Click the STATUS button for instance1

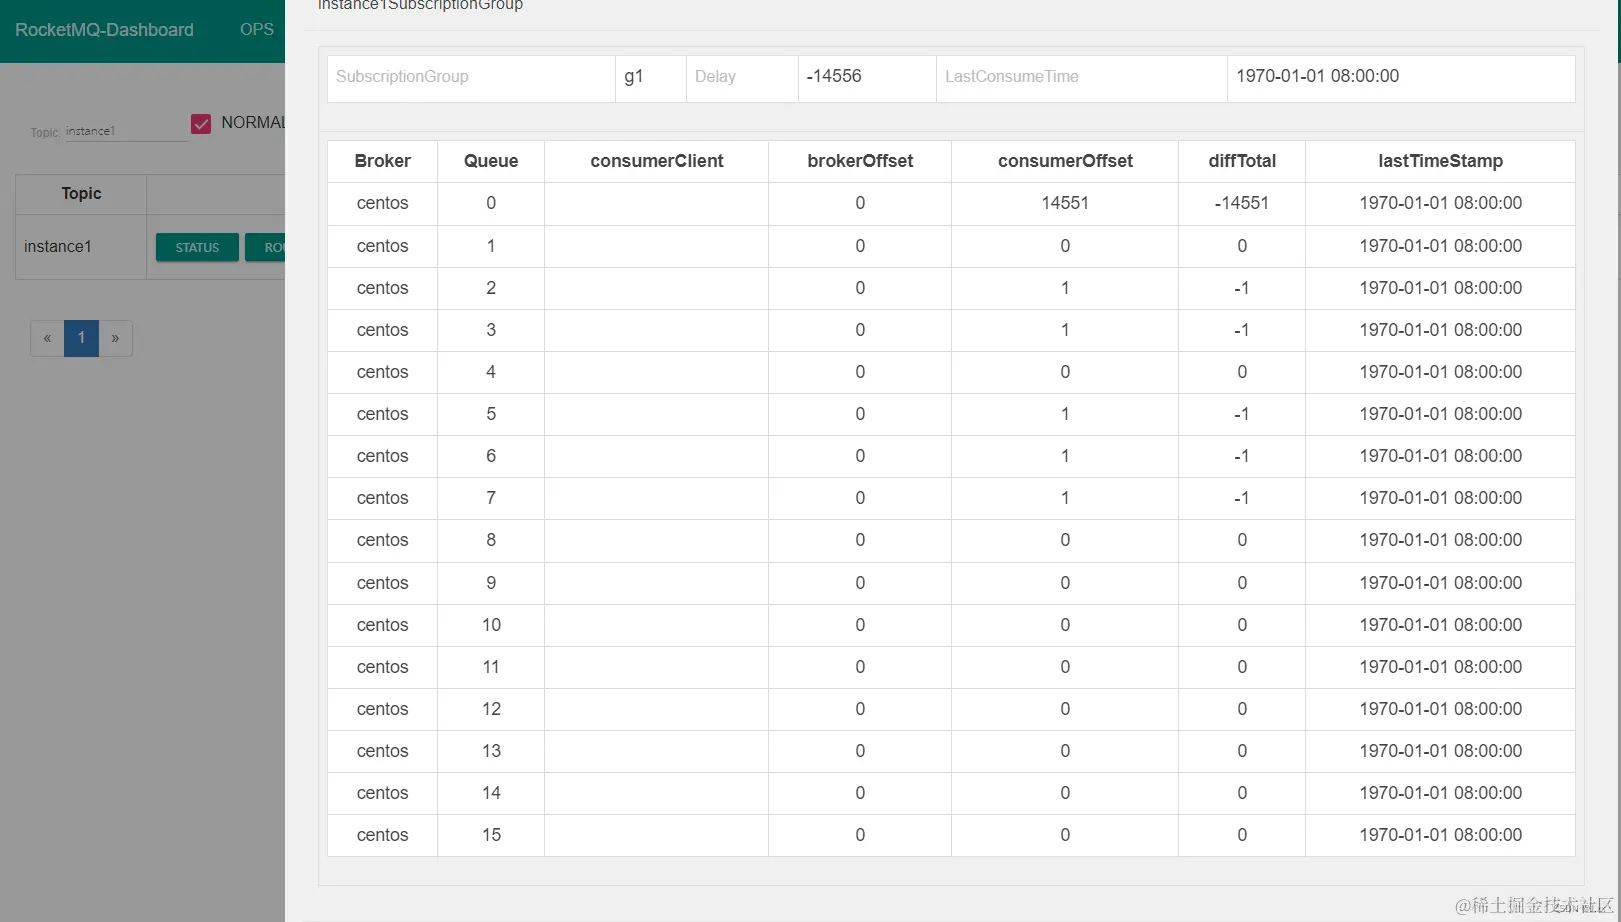click(197, 247)
